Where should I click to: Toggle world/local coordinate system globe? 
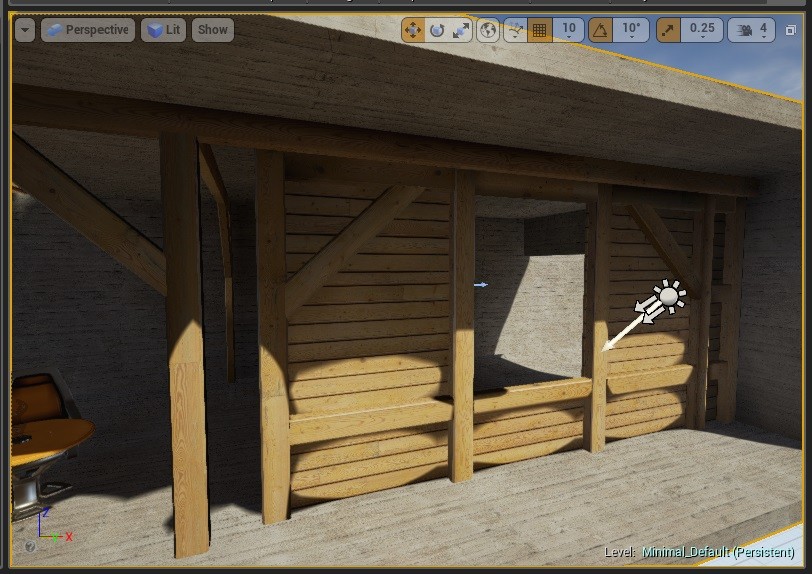(487, 30)
